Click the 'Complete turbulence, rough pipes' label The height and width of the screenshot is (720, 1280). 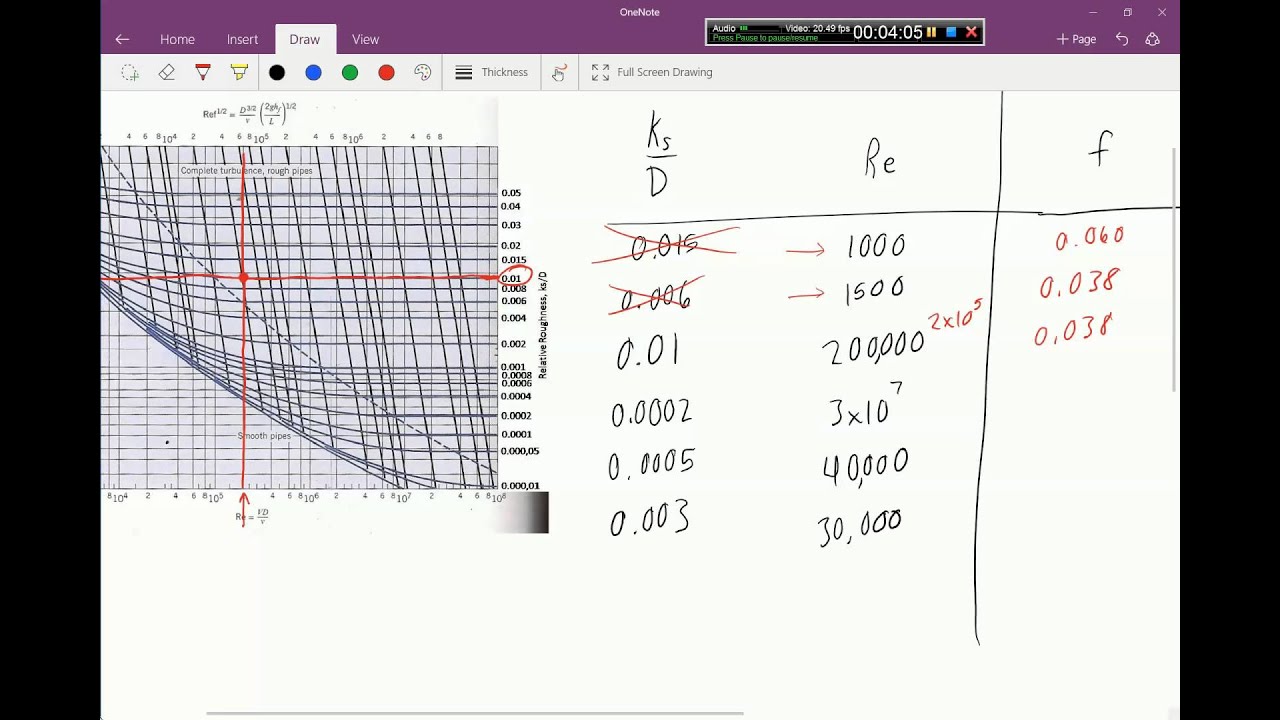pos(246,171)
